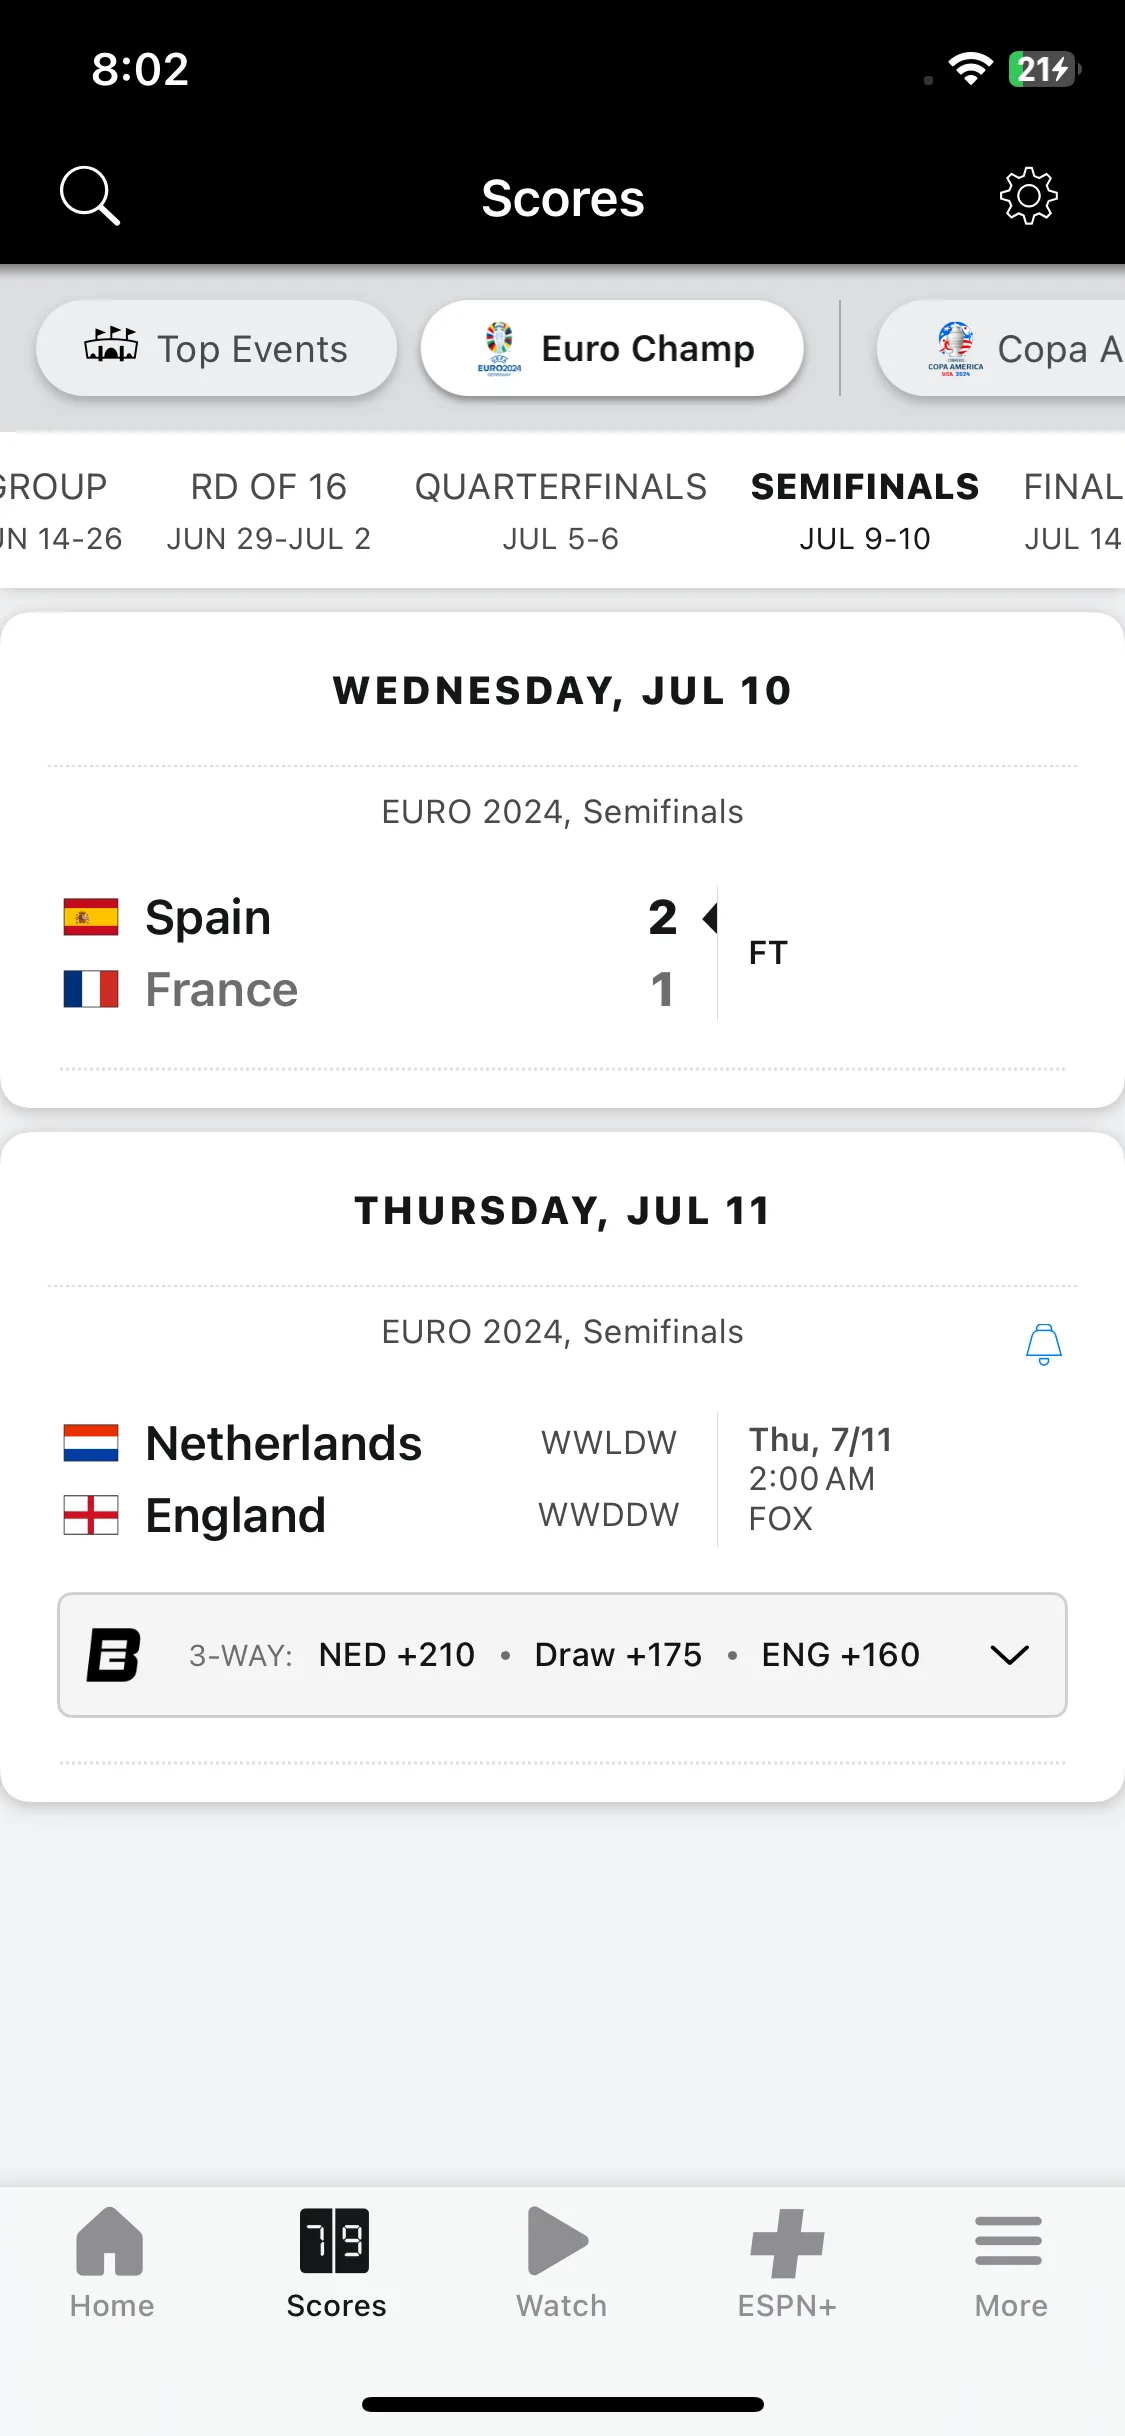Switch to Rd of 16 tab
The image size is (1125, 2436).
269,511
